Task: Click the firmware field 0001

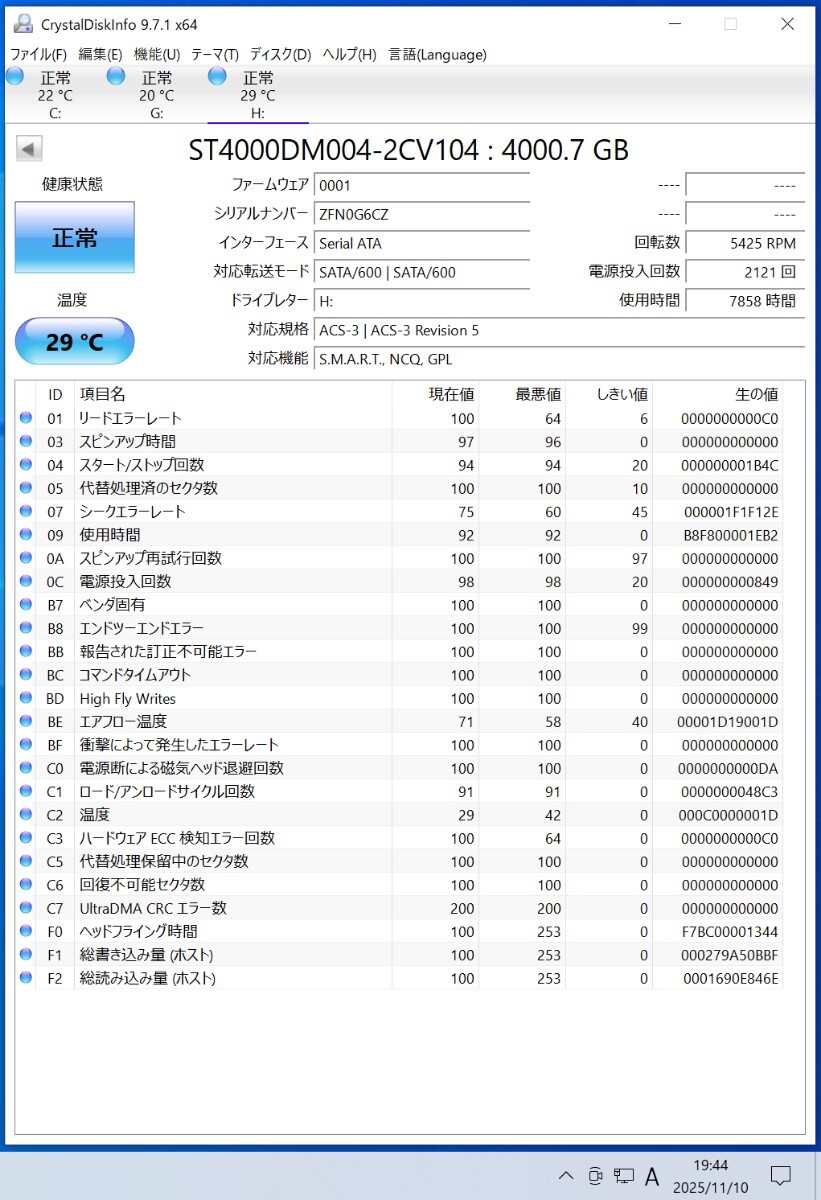Action: [422, 185]
